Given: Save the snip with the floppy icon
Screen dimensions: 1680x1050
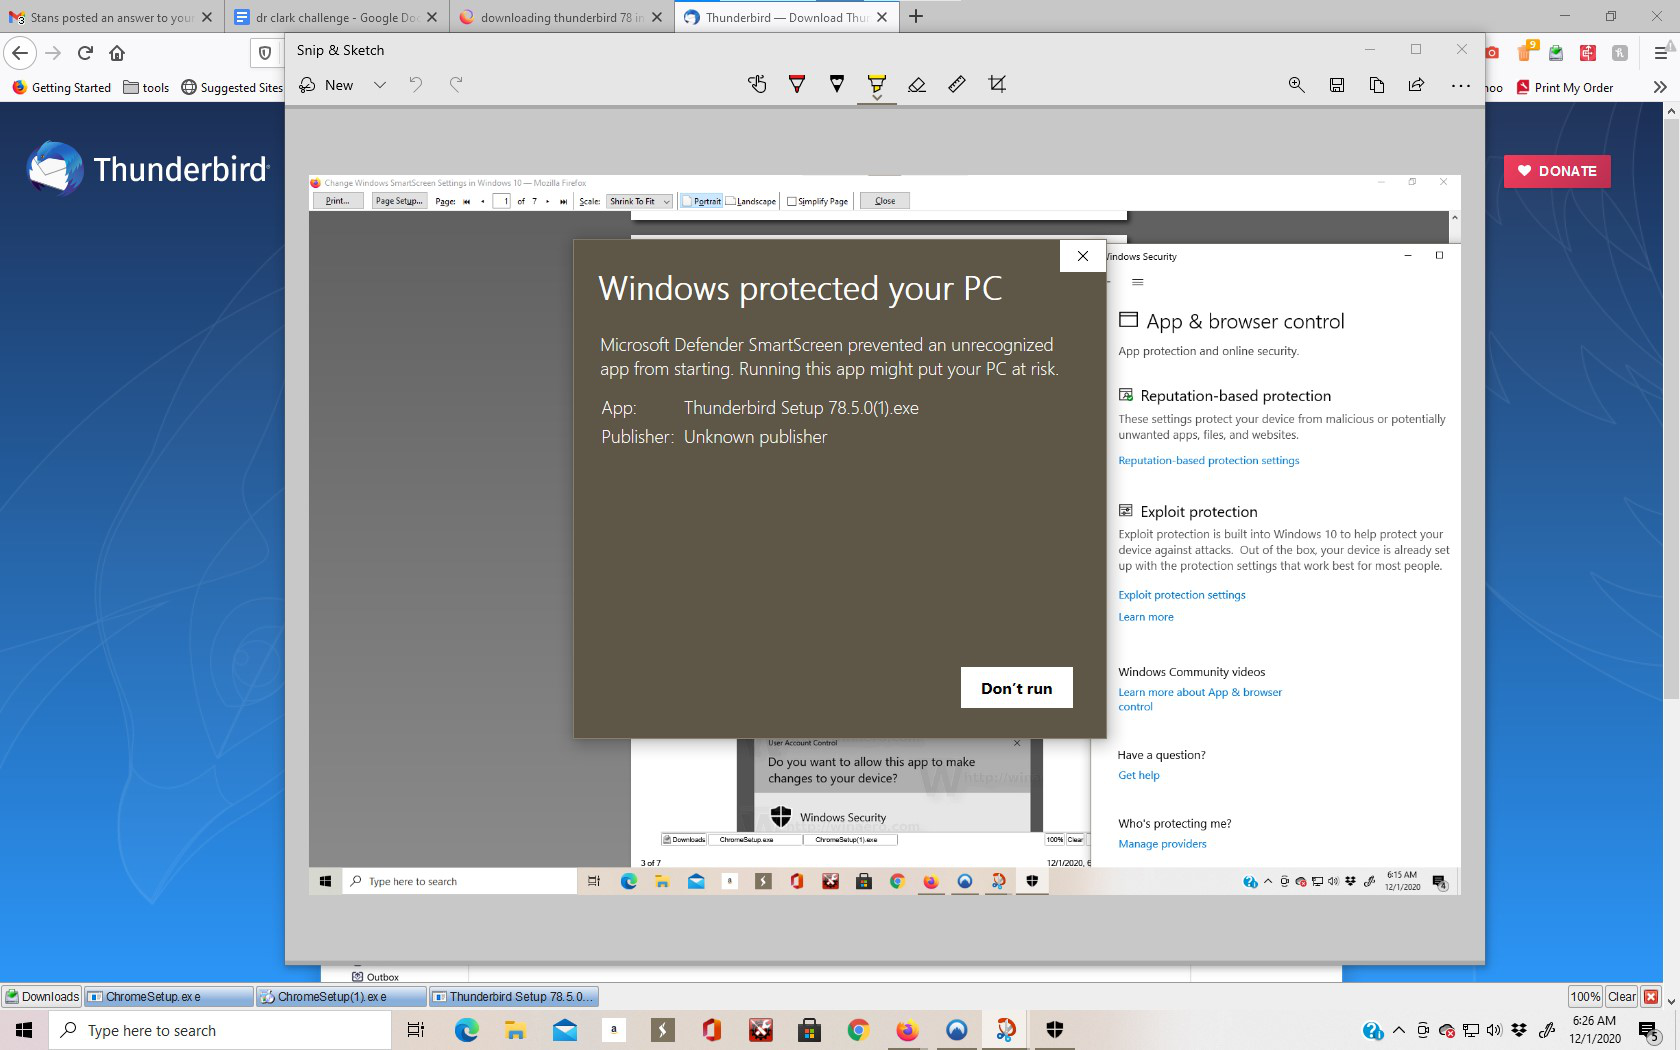Looking at the screenshot, I should tap(1337, 85).
